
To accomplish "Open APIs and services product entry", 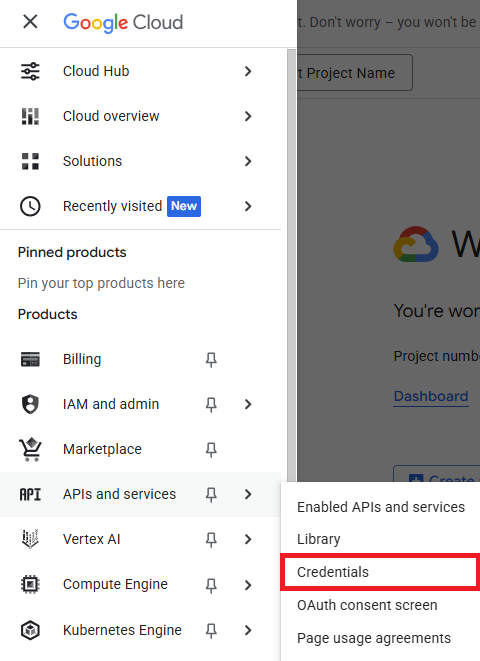I will pos(140,494).
